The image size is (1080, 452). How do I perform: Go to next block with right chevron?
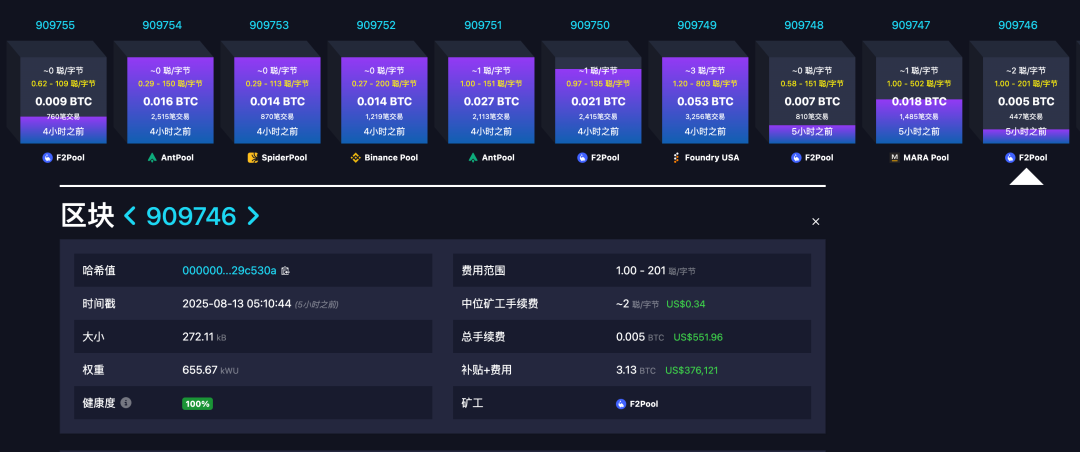coord(253,216)
